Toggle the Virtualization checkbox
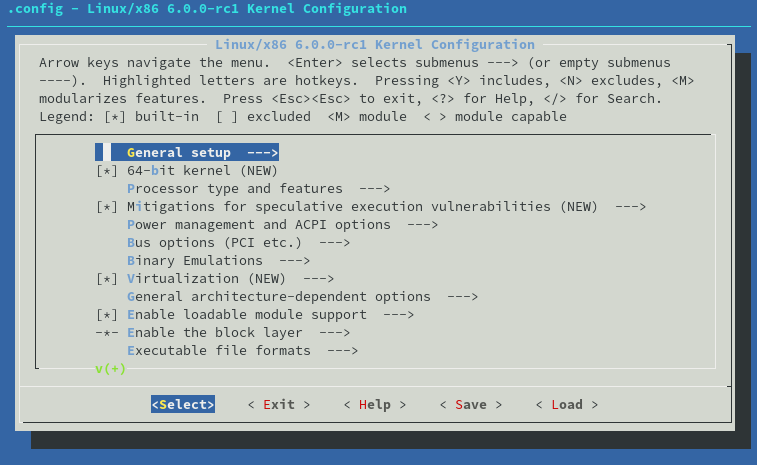Image resolution: width=757 pixels, height=465 pixels. [x=107, y=279]
